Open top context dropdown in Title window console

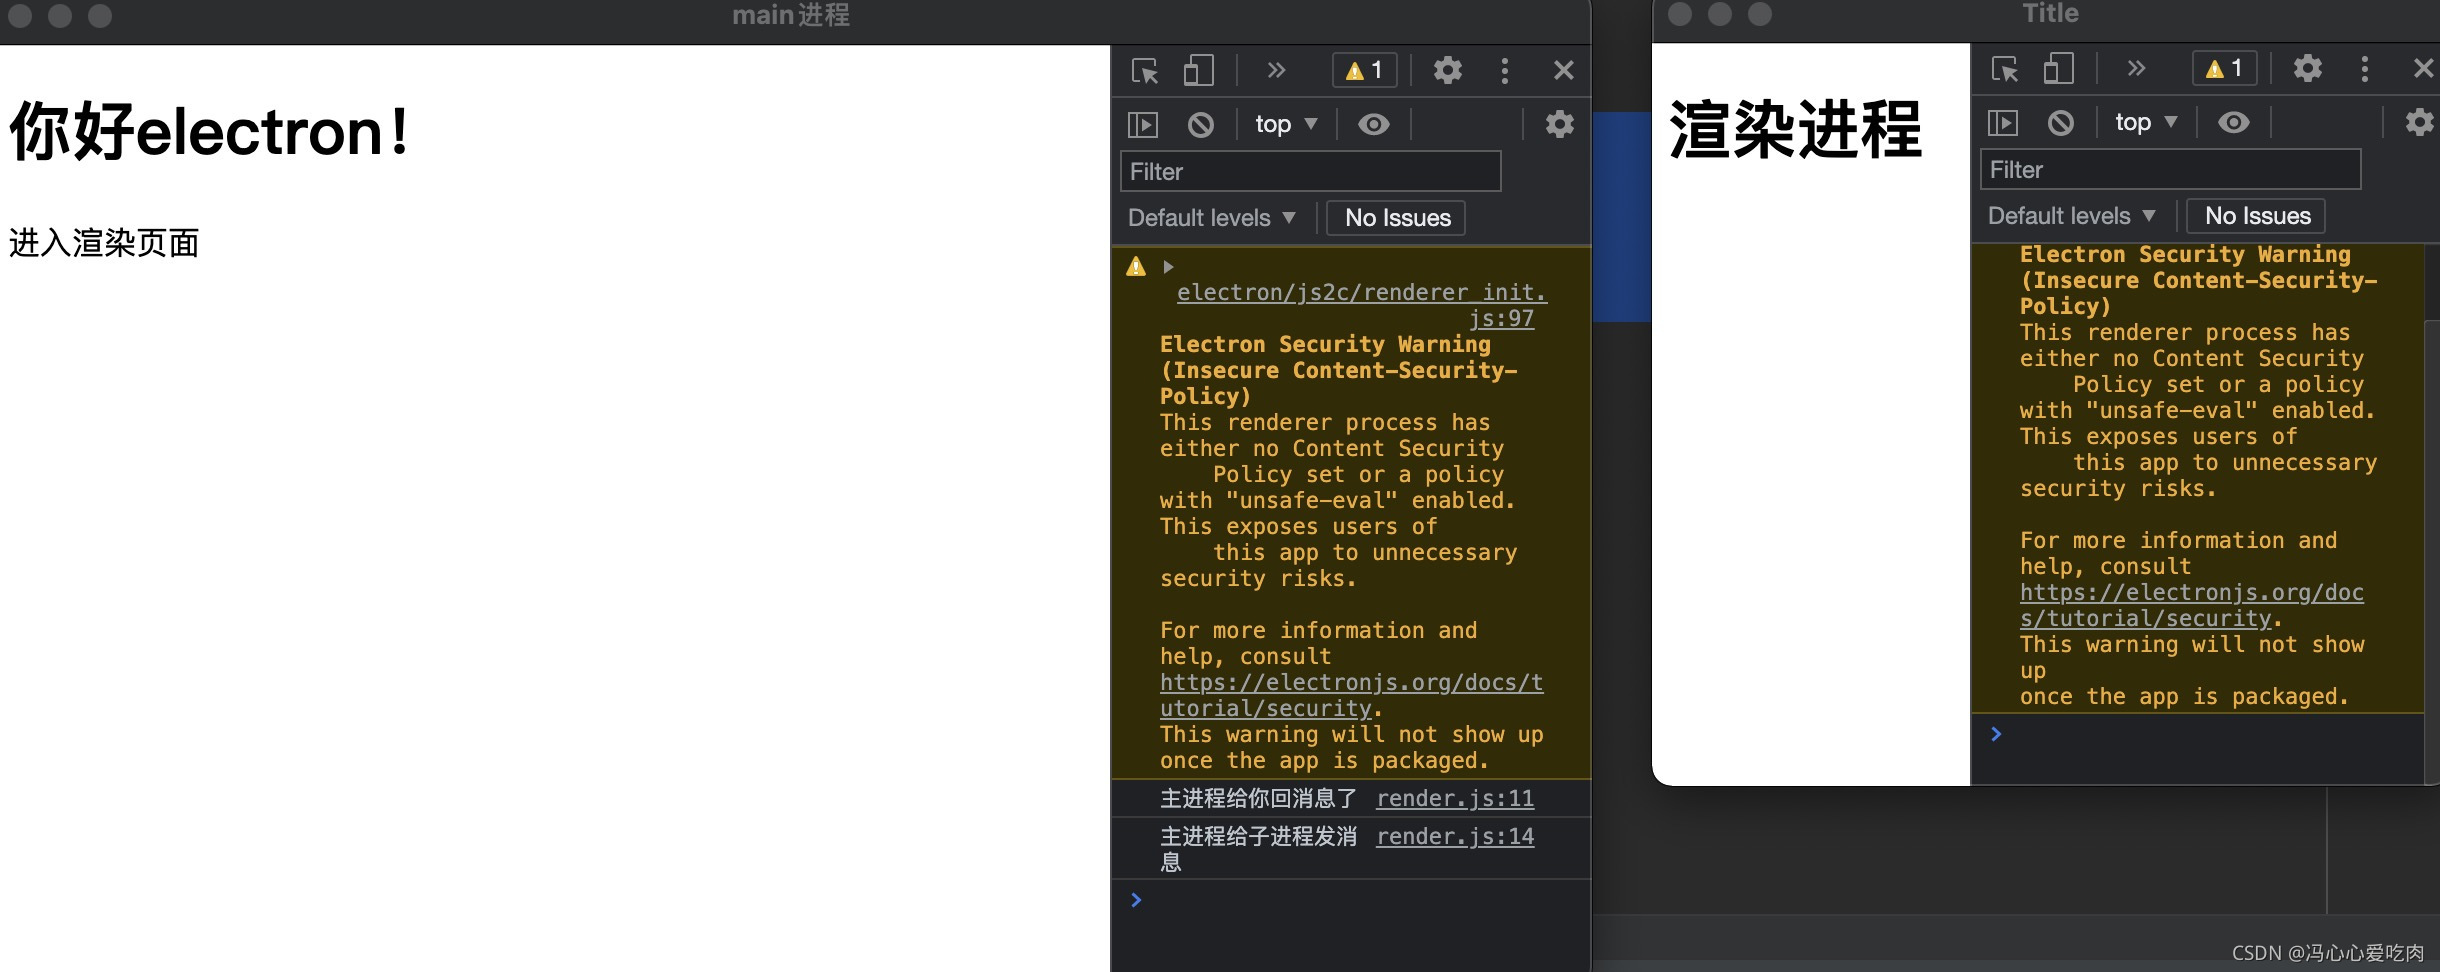(2146, 122)
